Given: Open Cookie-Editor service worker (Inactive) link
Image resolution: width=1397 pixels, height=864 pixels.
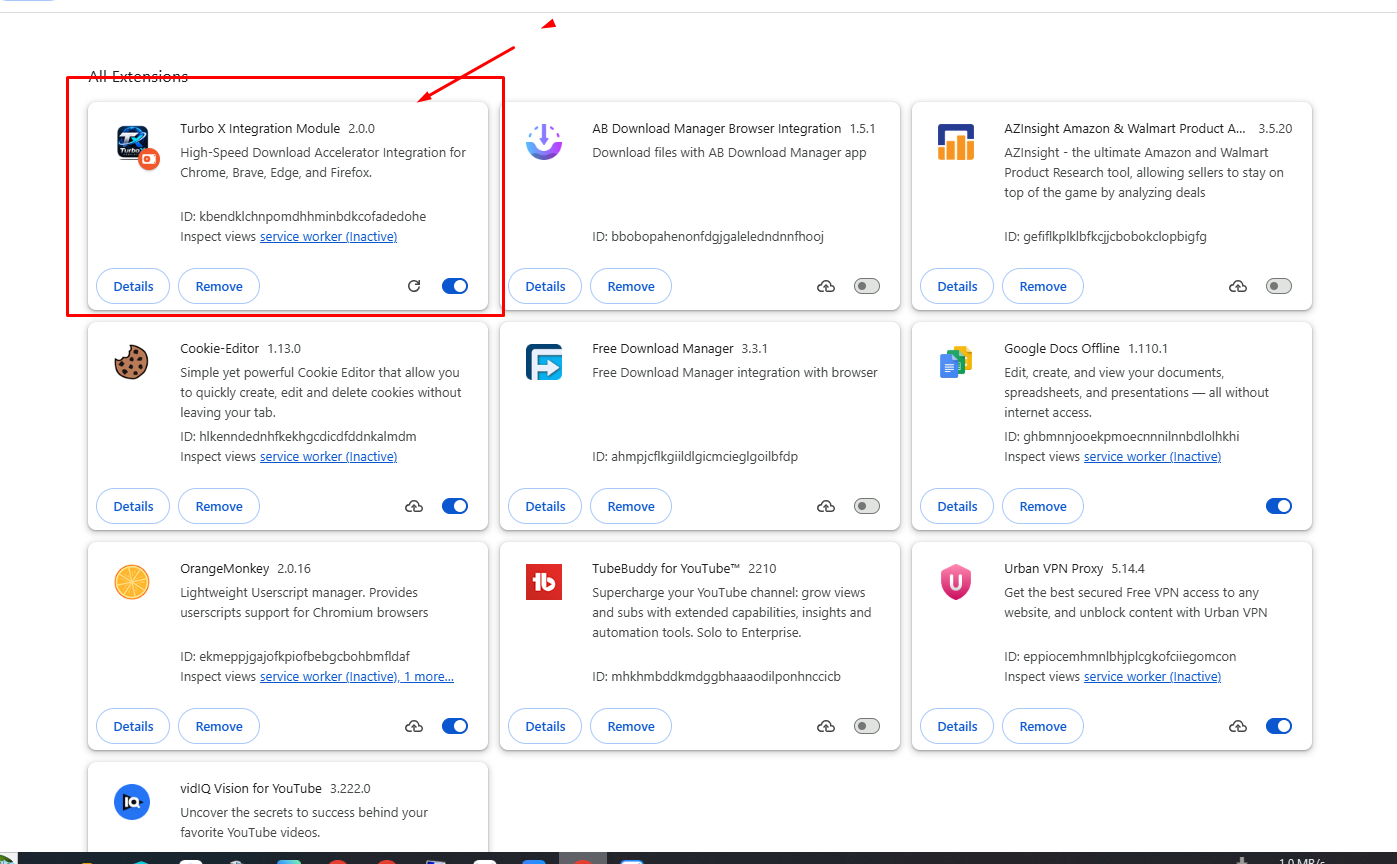Looking at the screenshot, I should (x=328, y=457).
